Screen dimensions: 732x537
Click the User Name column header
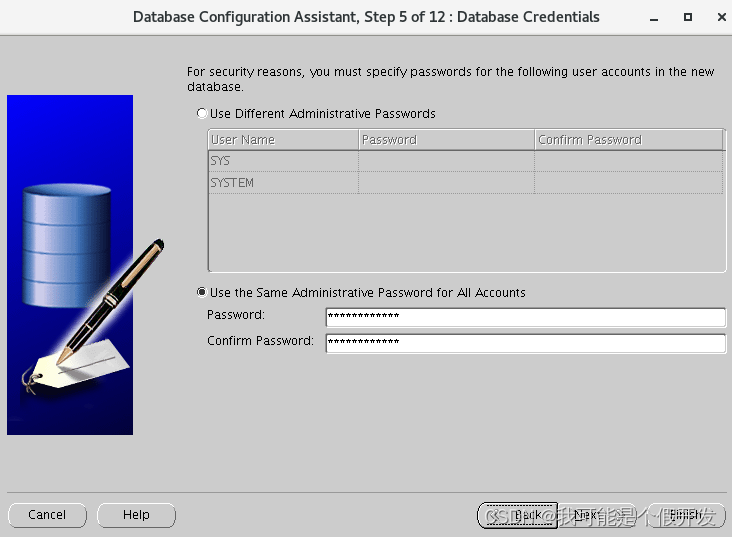[283, 140]
